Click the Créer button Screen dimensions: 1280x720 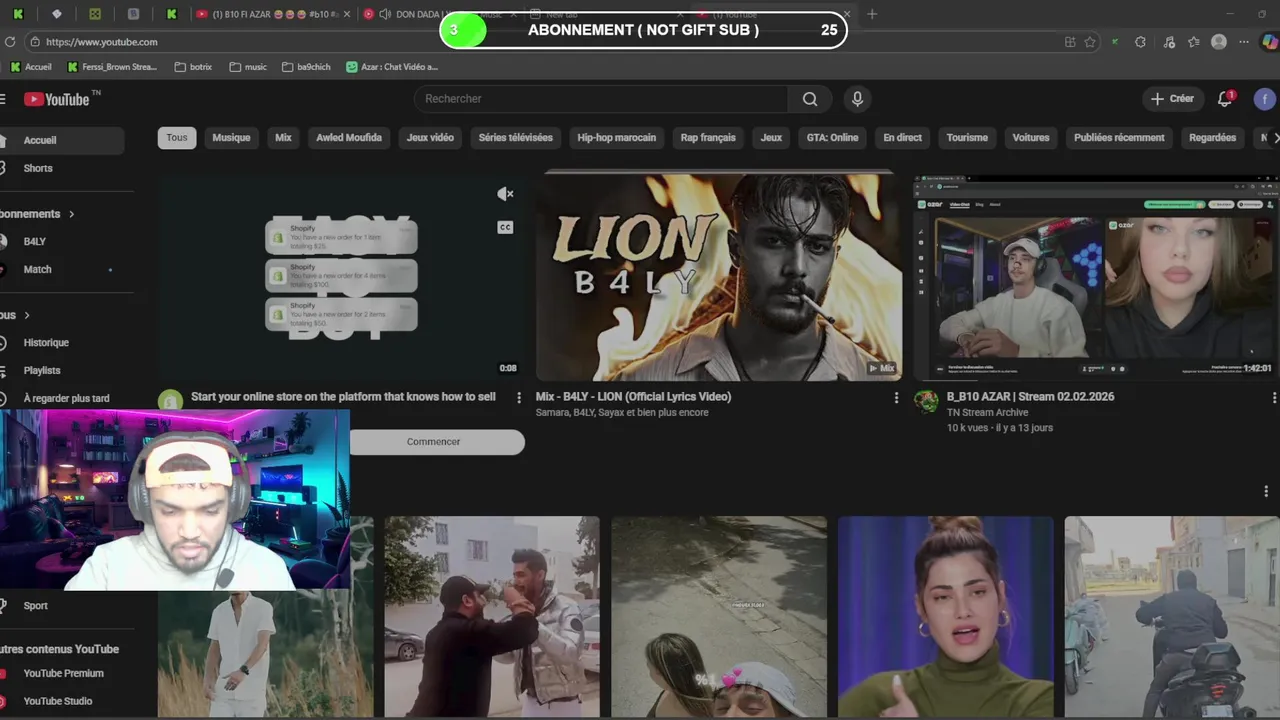pyautogui.click(x=1172, y=99)
